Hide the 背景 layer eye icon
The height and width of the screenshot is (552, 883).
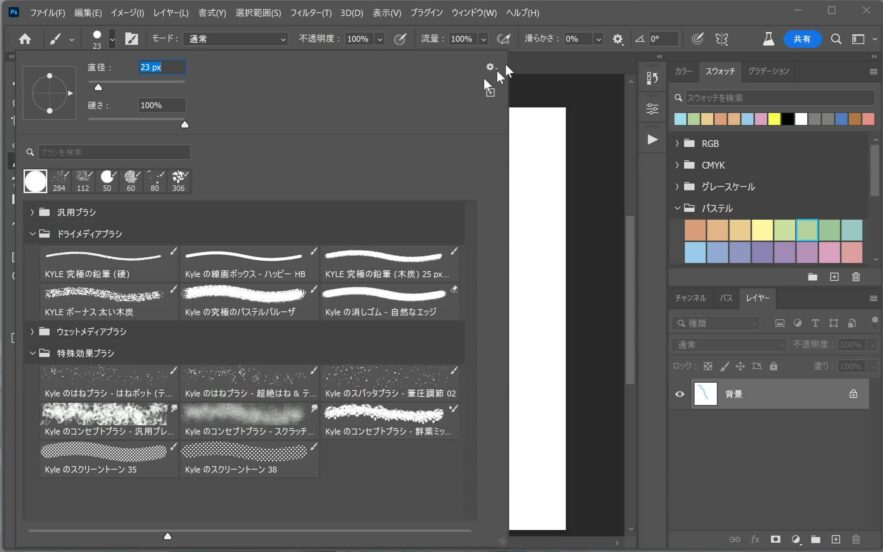[680, 394]
